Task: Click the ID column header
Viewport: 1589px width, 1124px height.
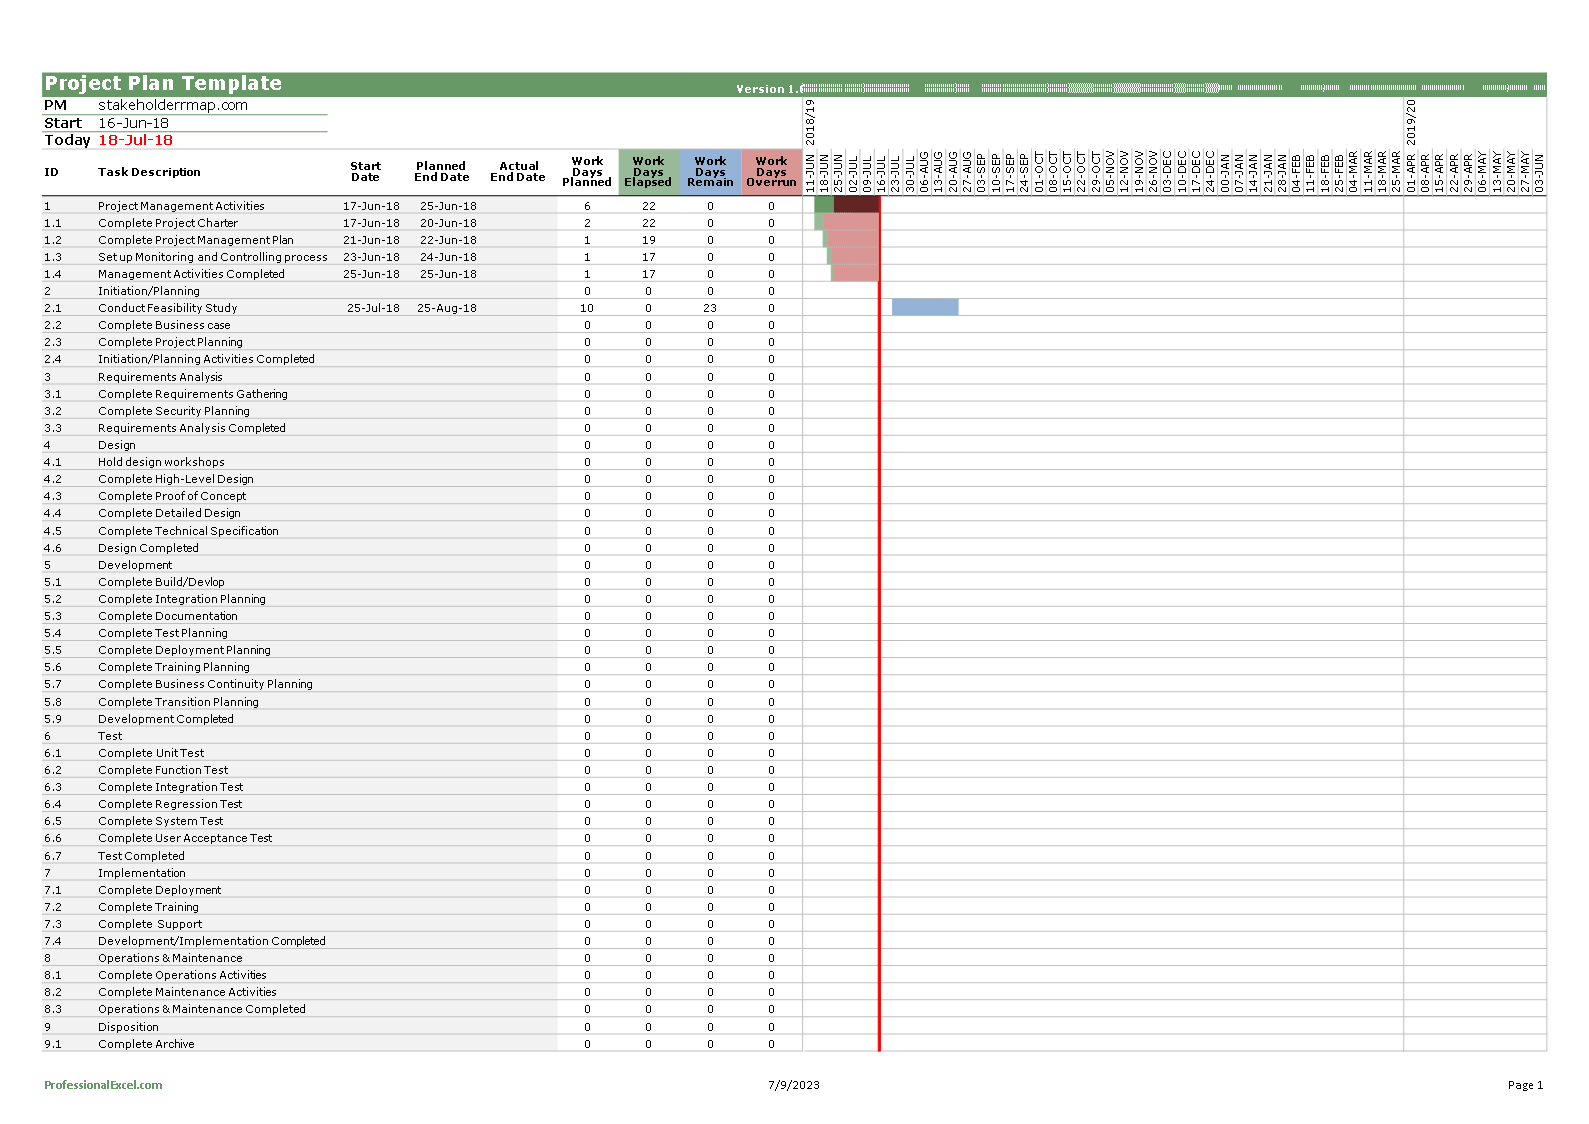Action: (51, 172)
